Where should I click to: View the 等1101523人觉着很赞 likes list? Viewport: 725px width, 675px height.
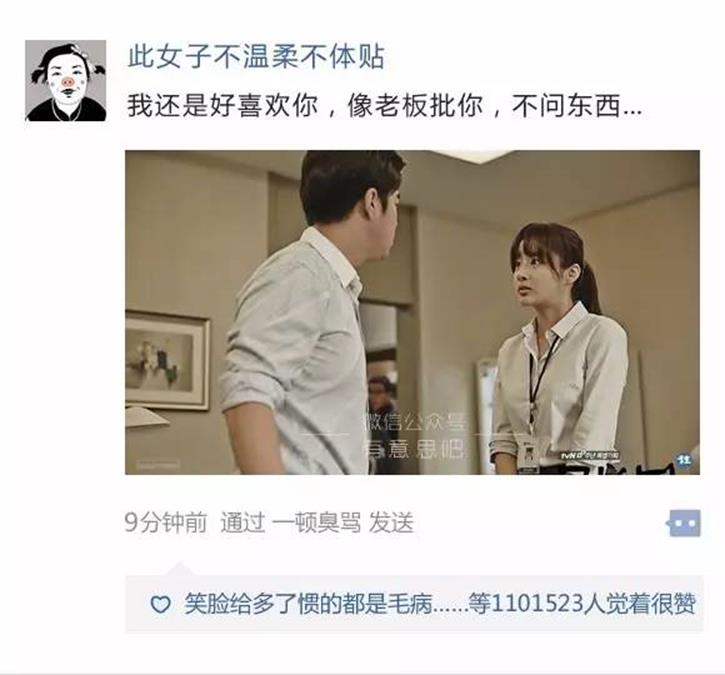(x=583, y=604)
